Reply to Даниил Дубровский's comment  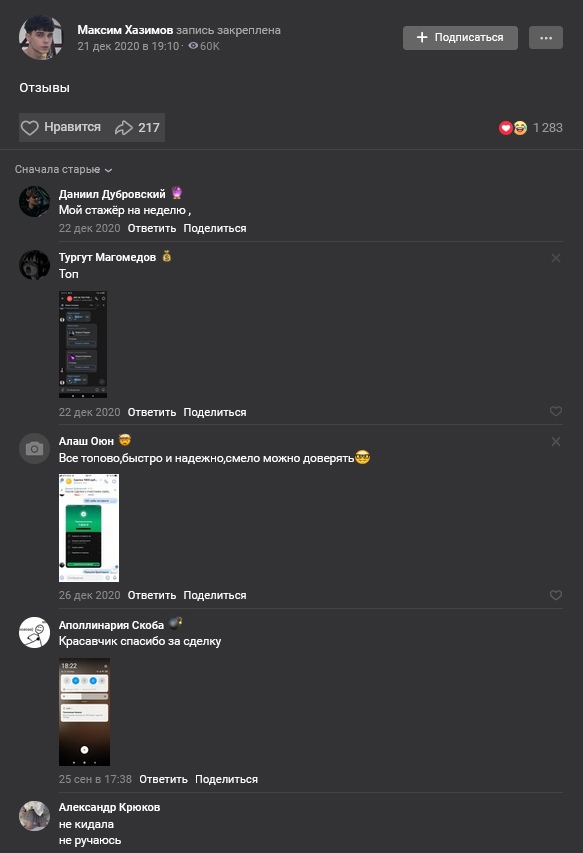pyautogui.click(x=152, y=228)
